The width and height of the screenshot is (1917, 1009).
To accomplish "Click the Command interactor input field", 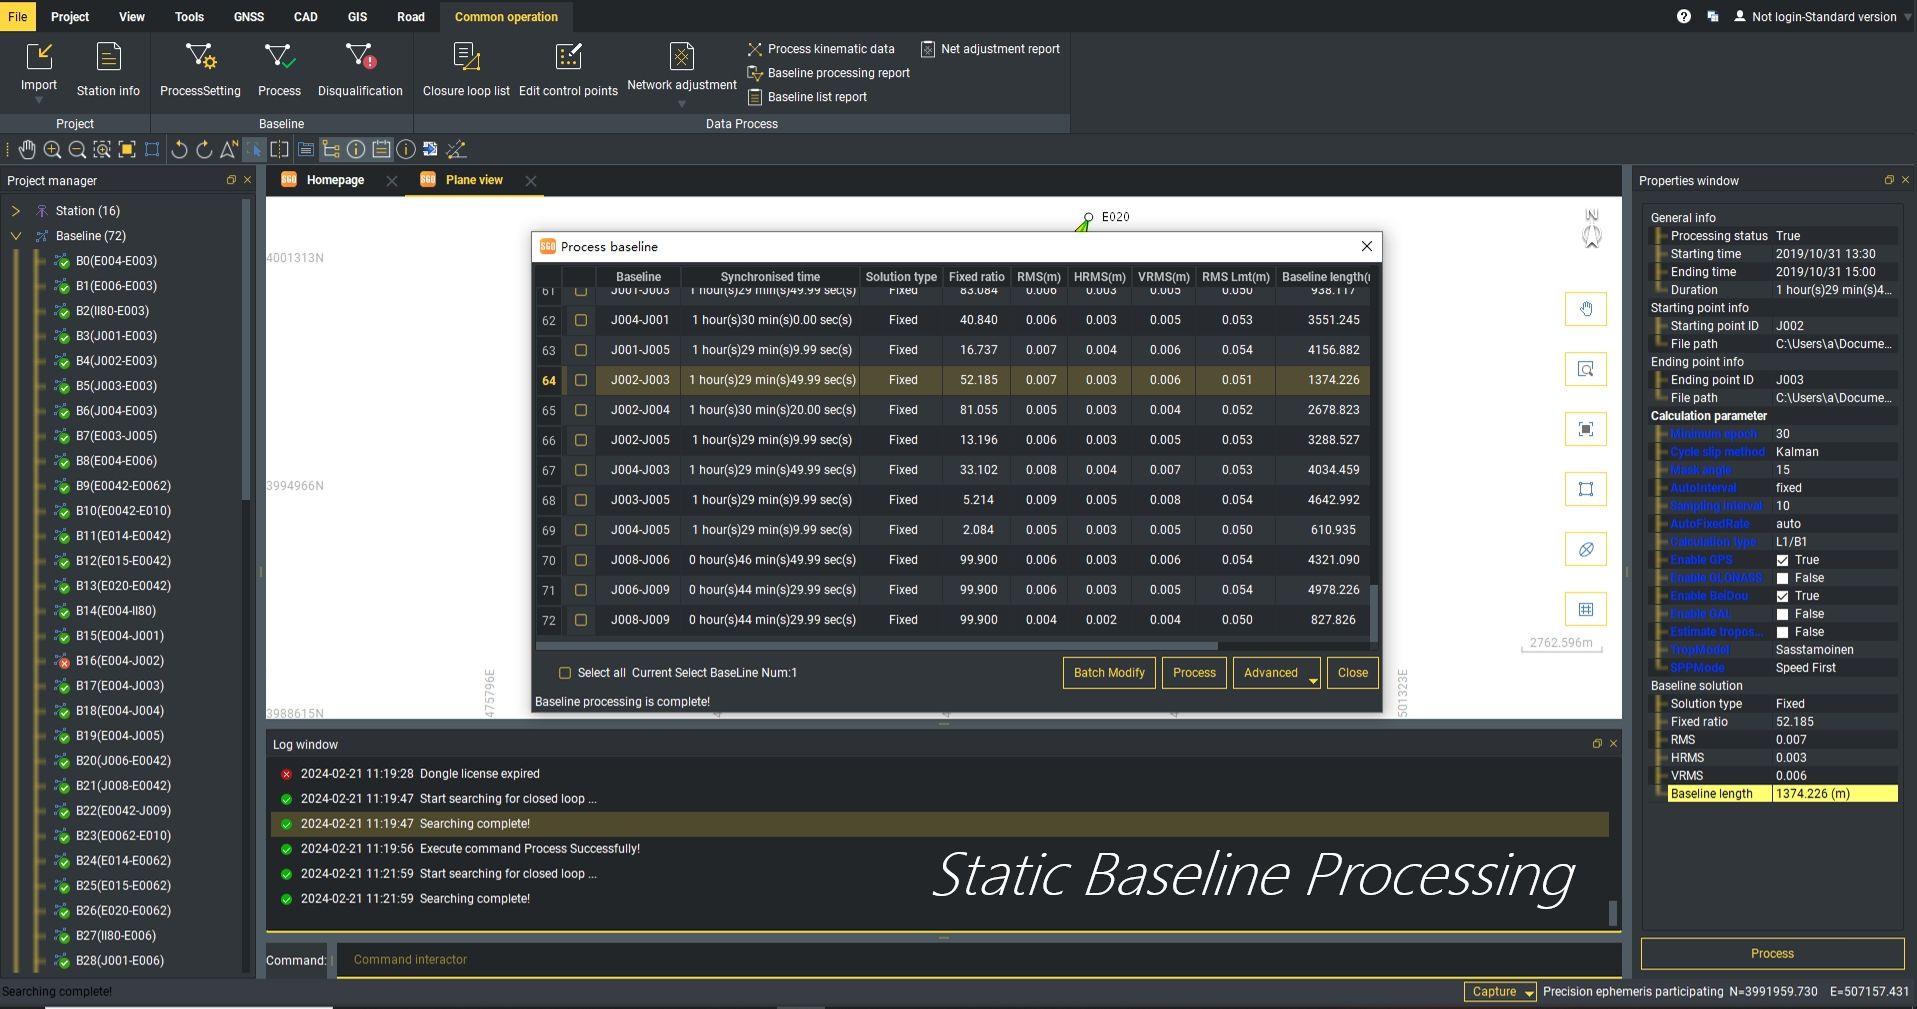I will pos(978,960).
